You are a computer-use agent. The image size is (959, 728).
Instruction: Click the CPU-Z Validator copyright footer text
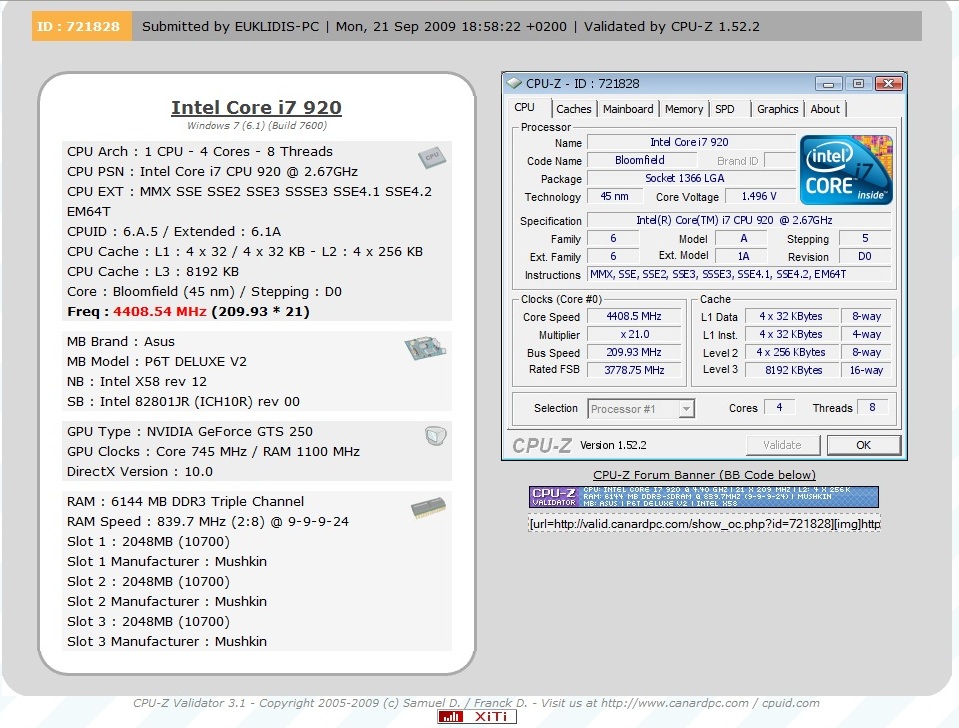(476, 703)
